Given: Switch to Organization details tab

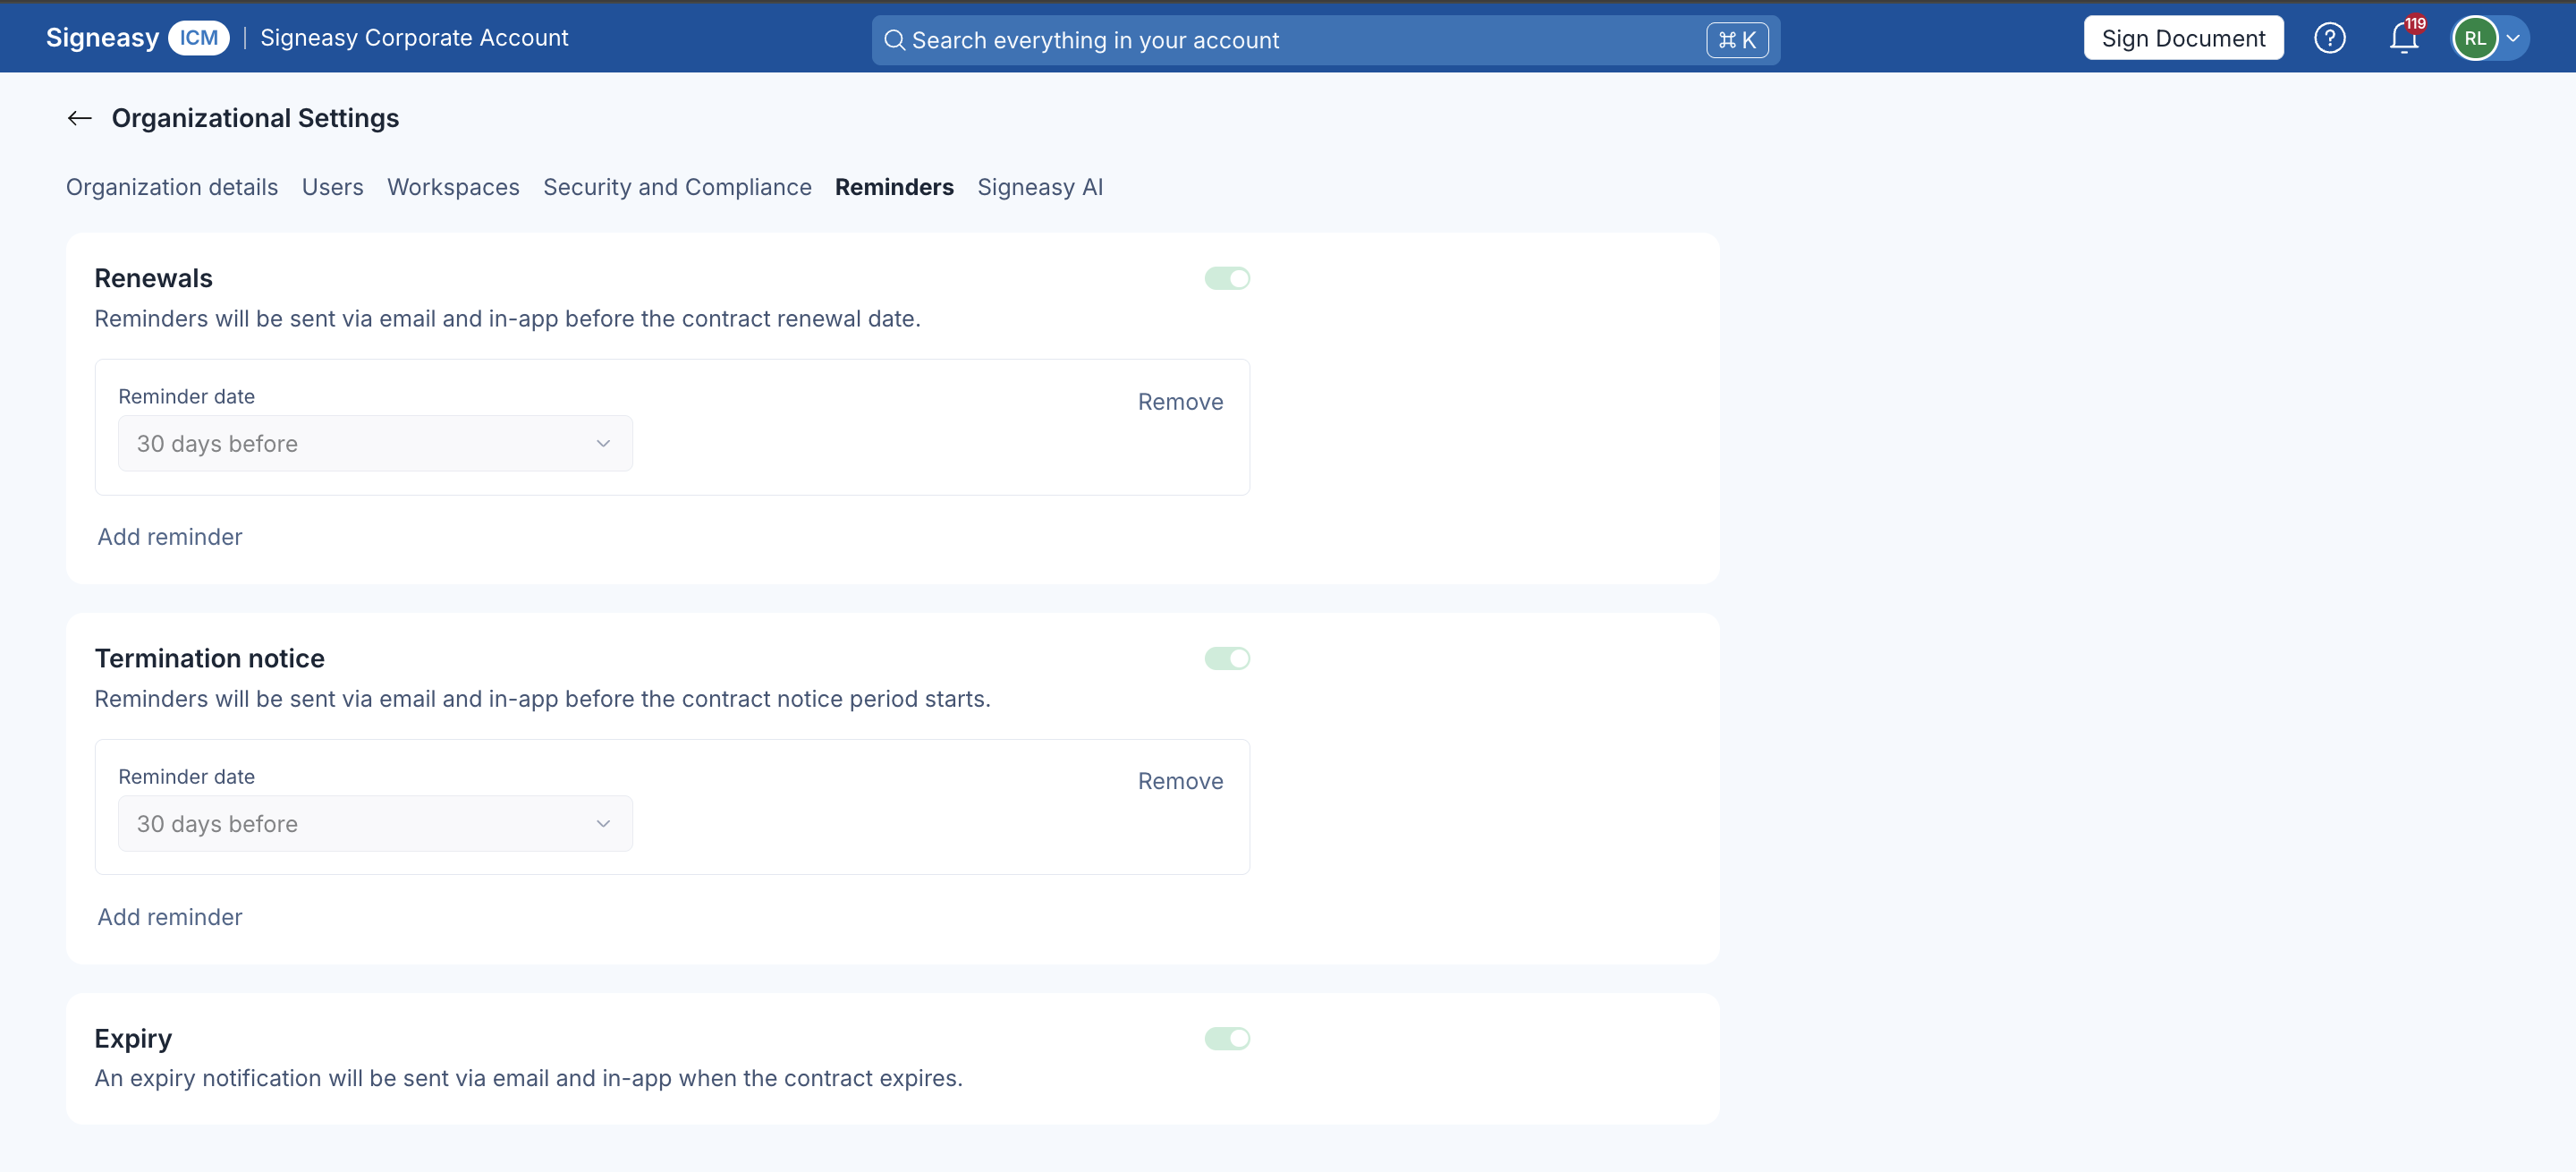Looking at the screenshot, I should [x=172, y=187].
